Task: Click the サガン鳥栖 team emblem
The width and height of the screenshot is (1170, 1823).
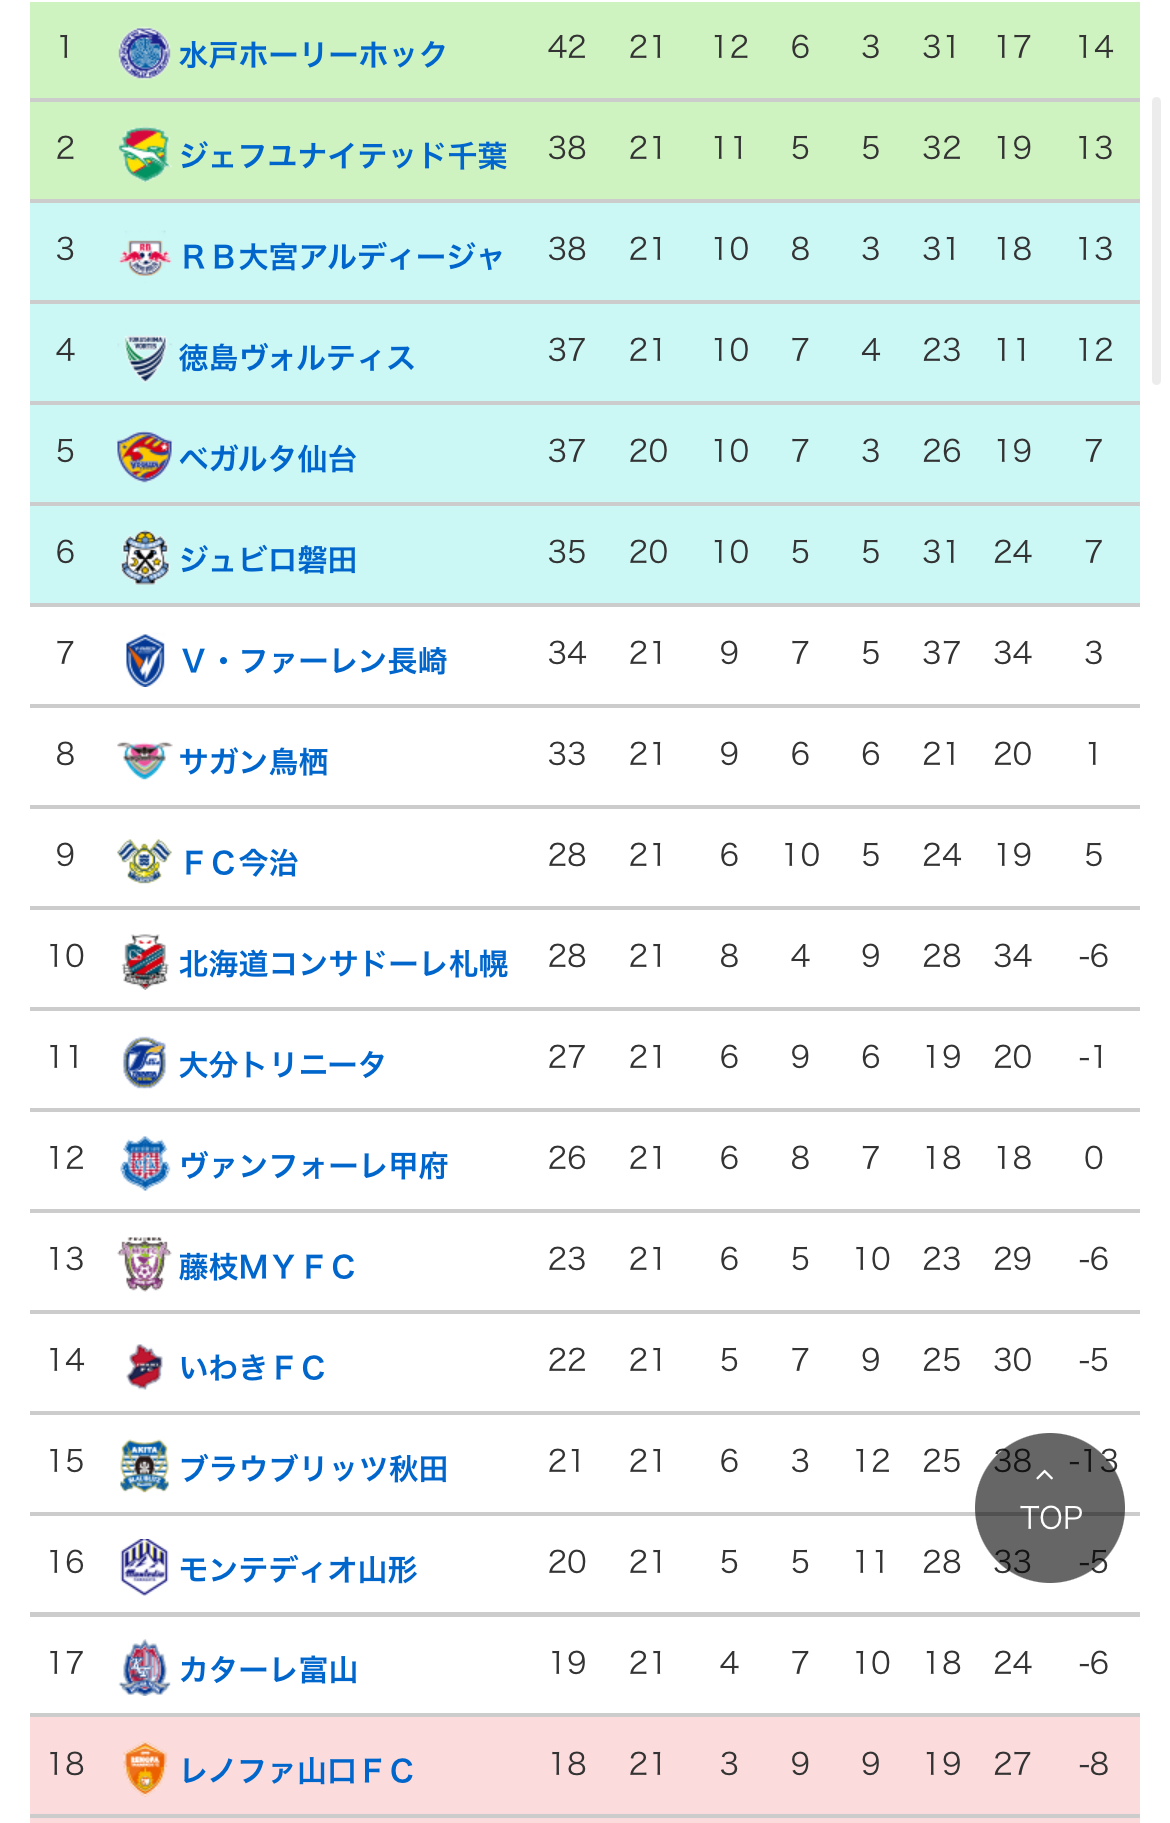Action: point(144,761)
